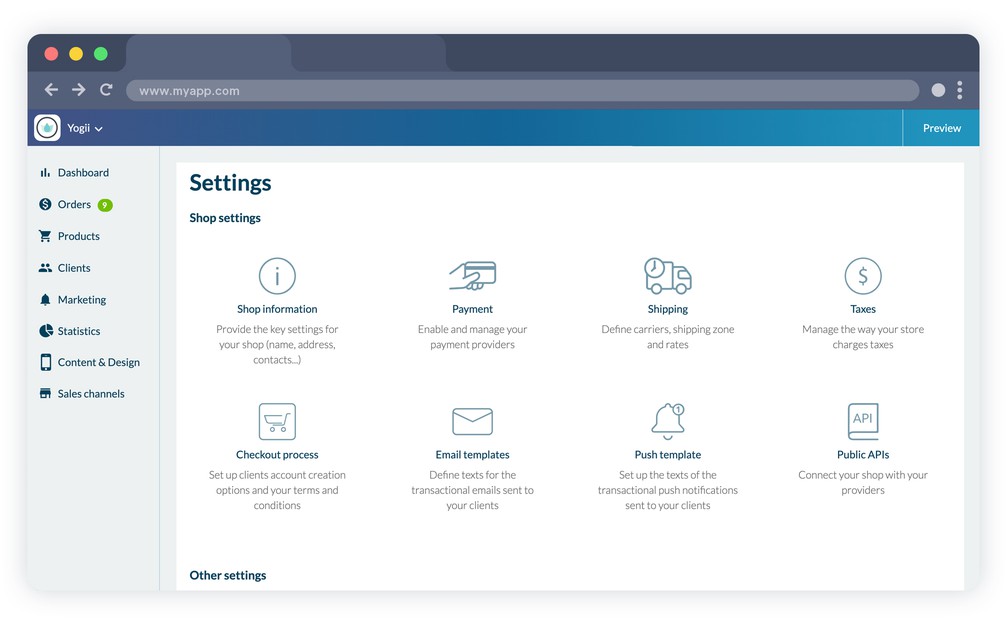
Task: Open the browser three-dot menu
Action: (x=959, y=90)
